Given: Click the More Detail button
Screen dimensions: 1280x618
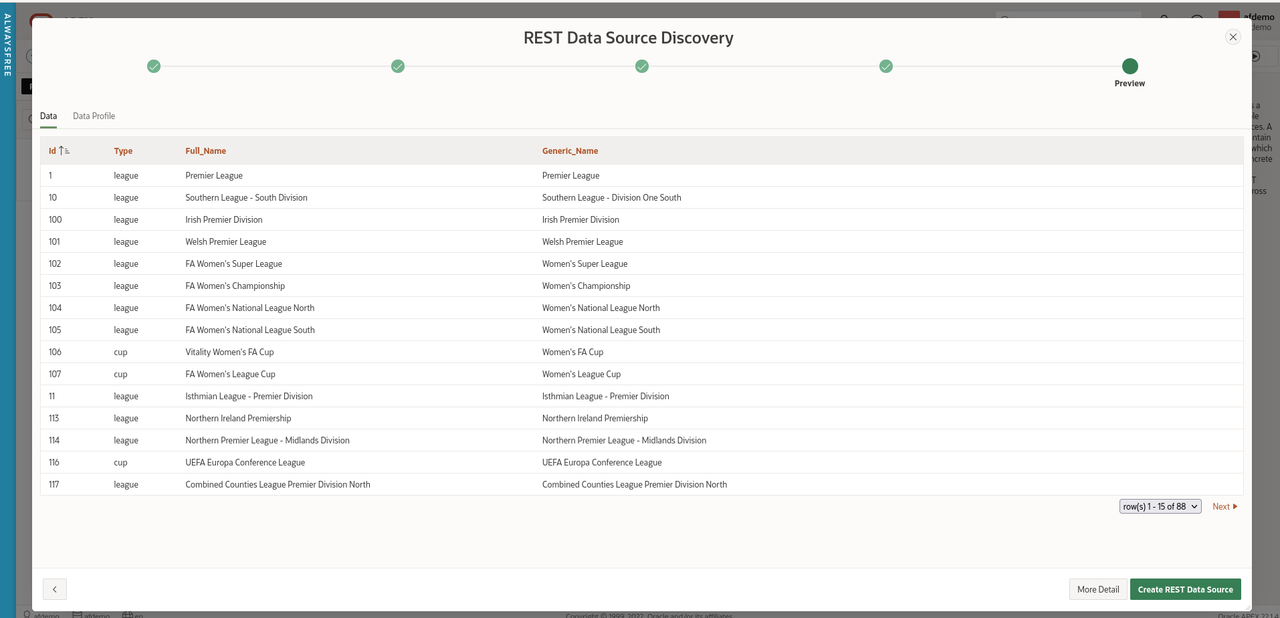Looking at the screenshot, I should coord(1097,589).
